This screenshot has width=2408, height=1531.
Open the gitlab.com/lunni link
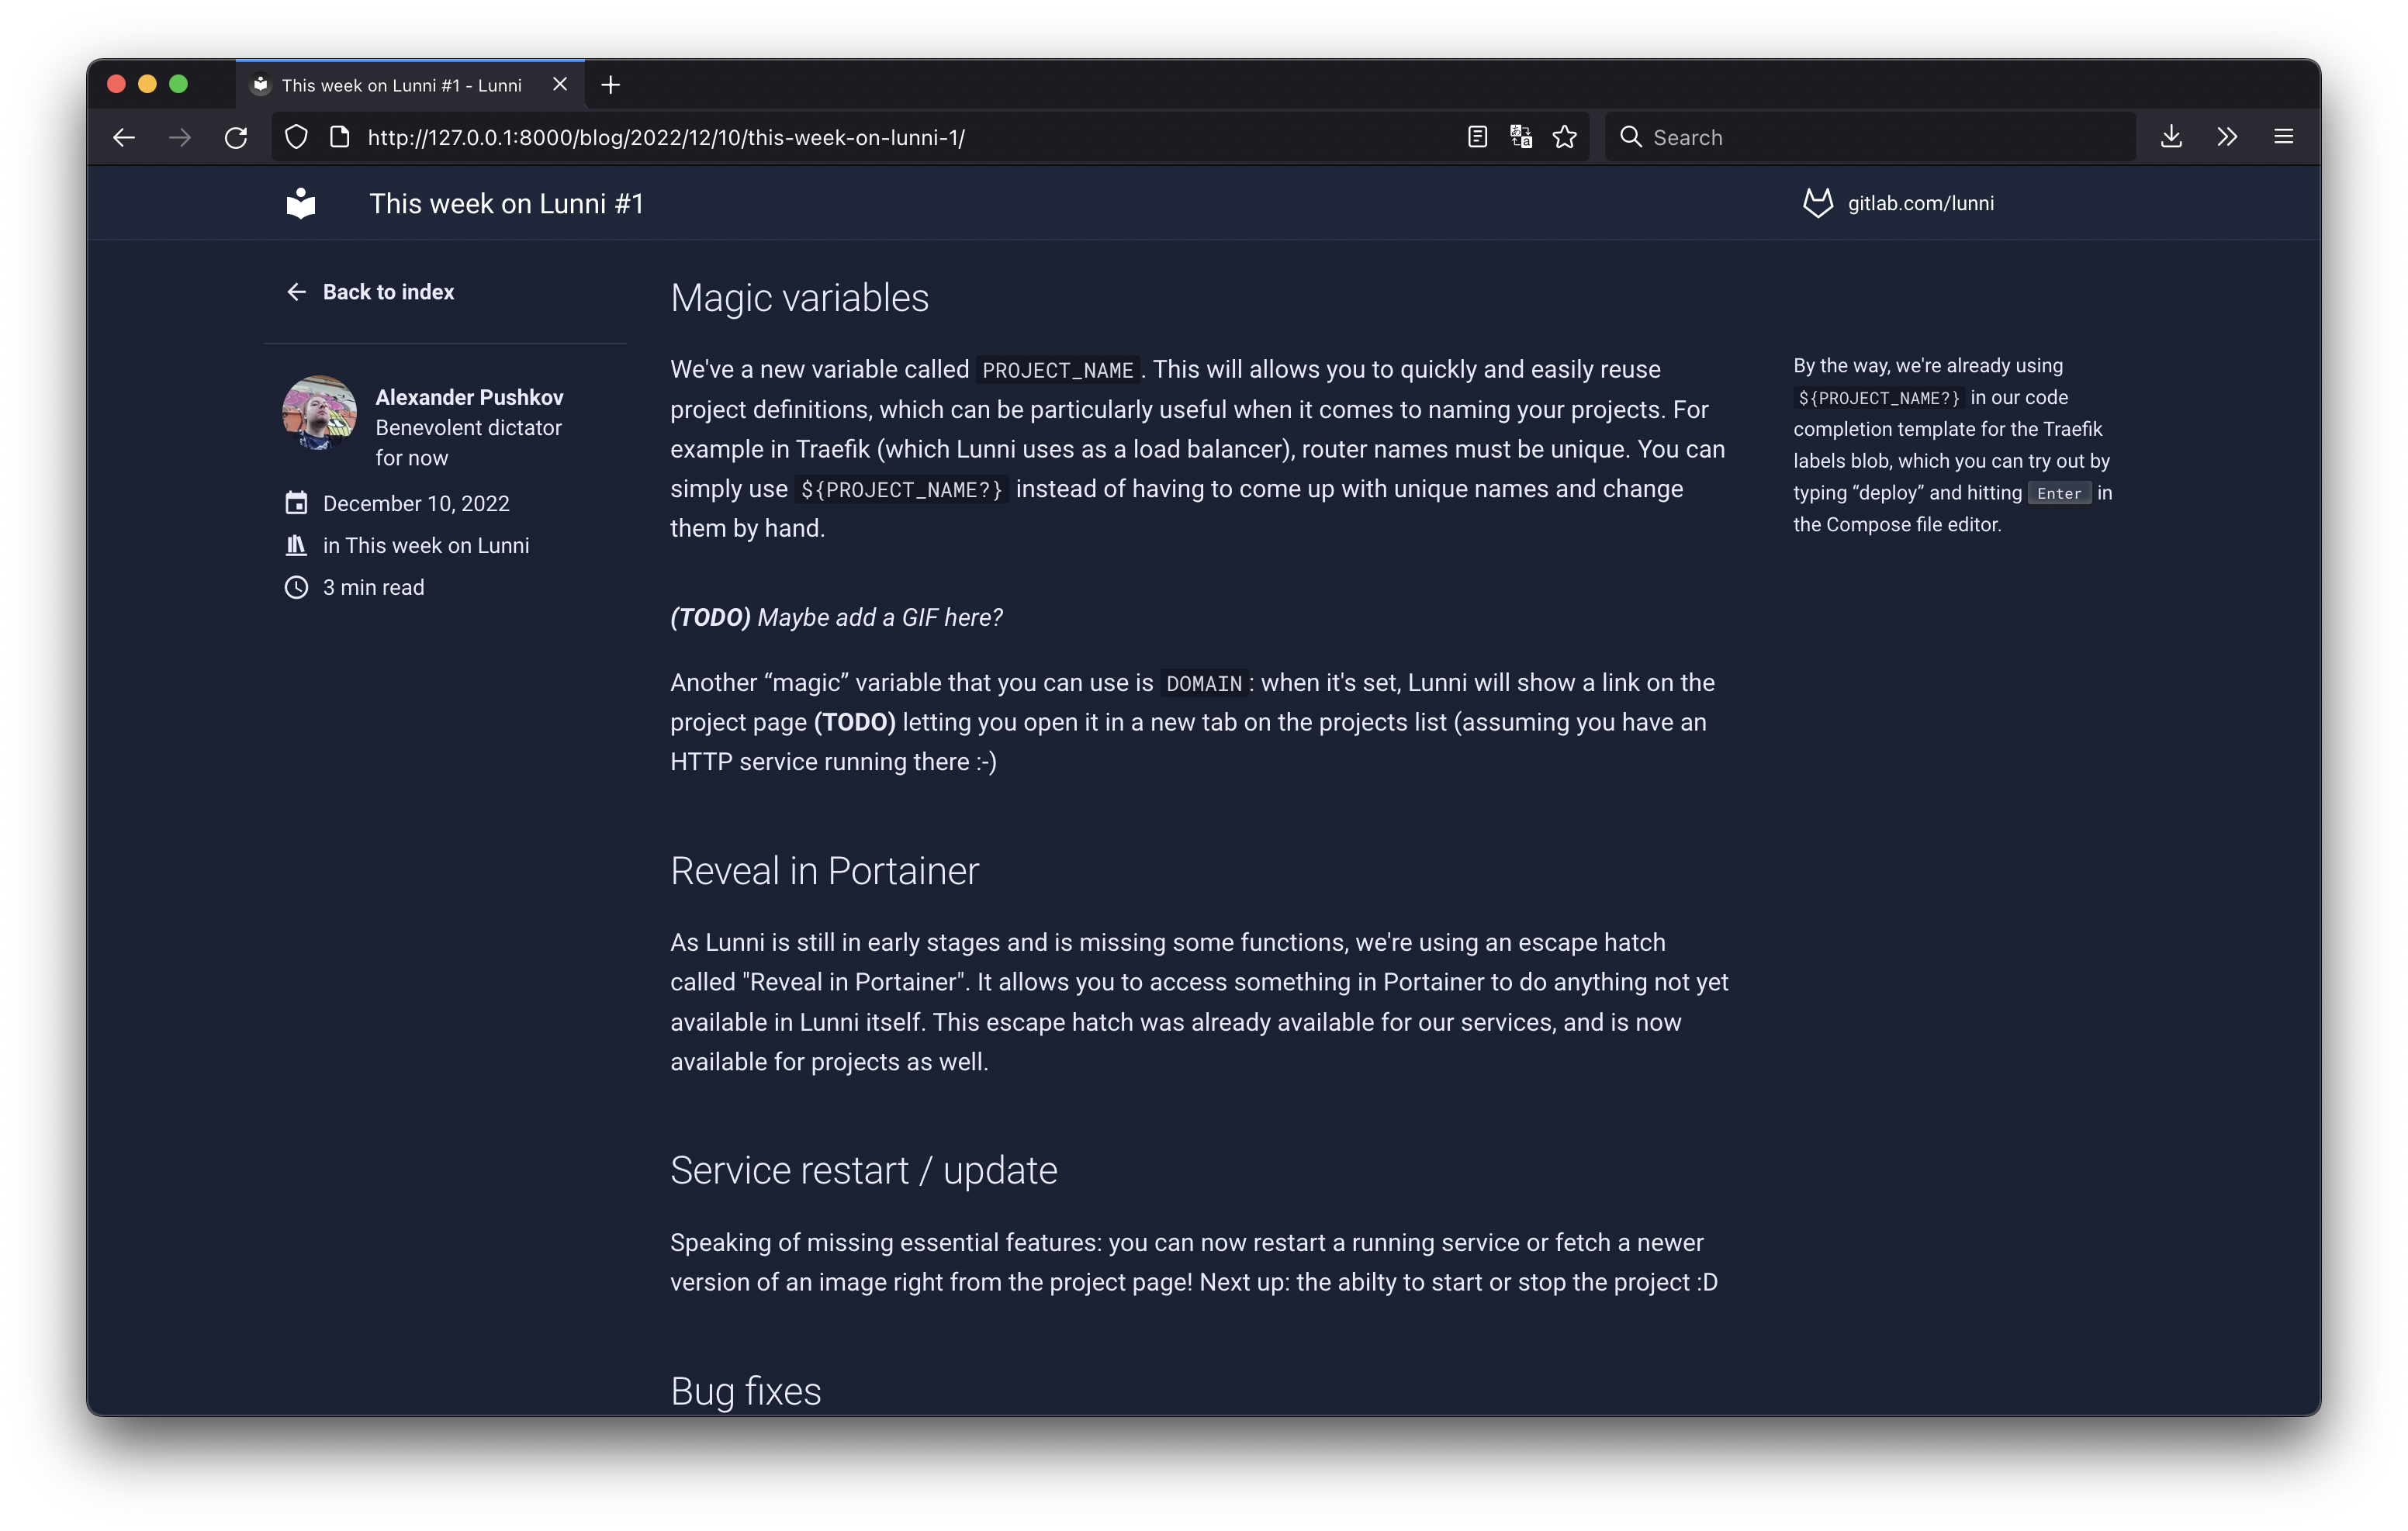1920,203
